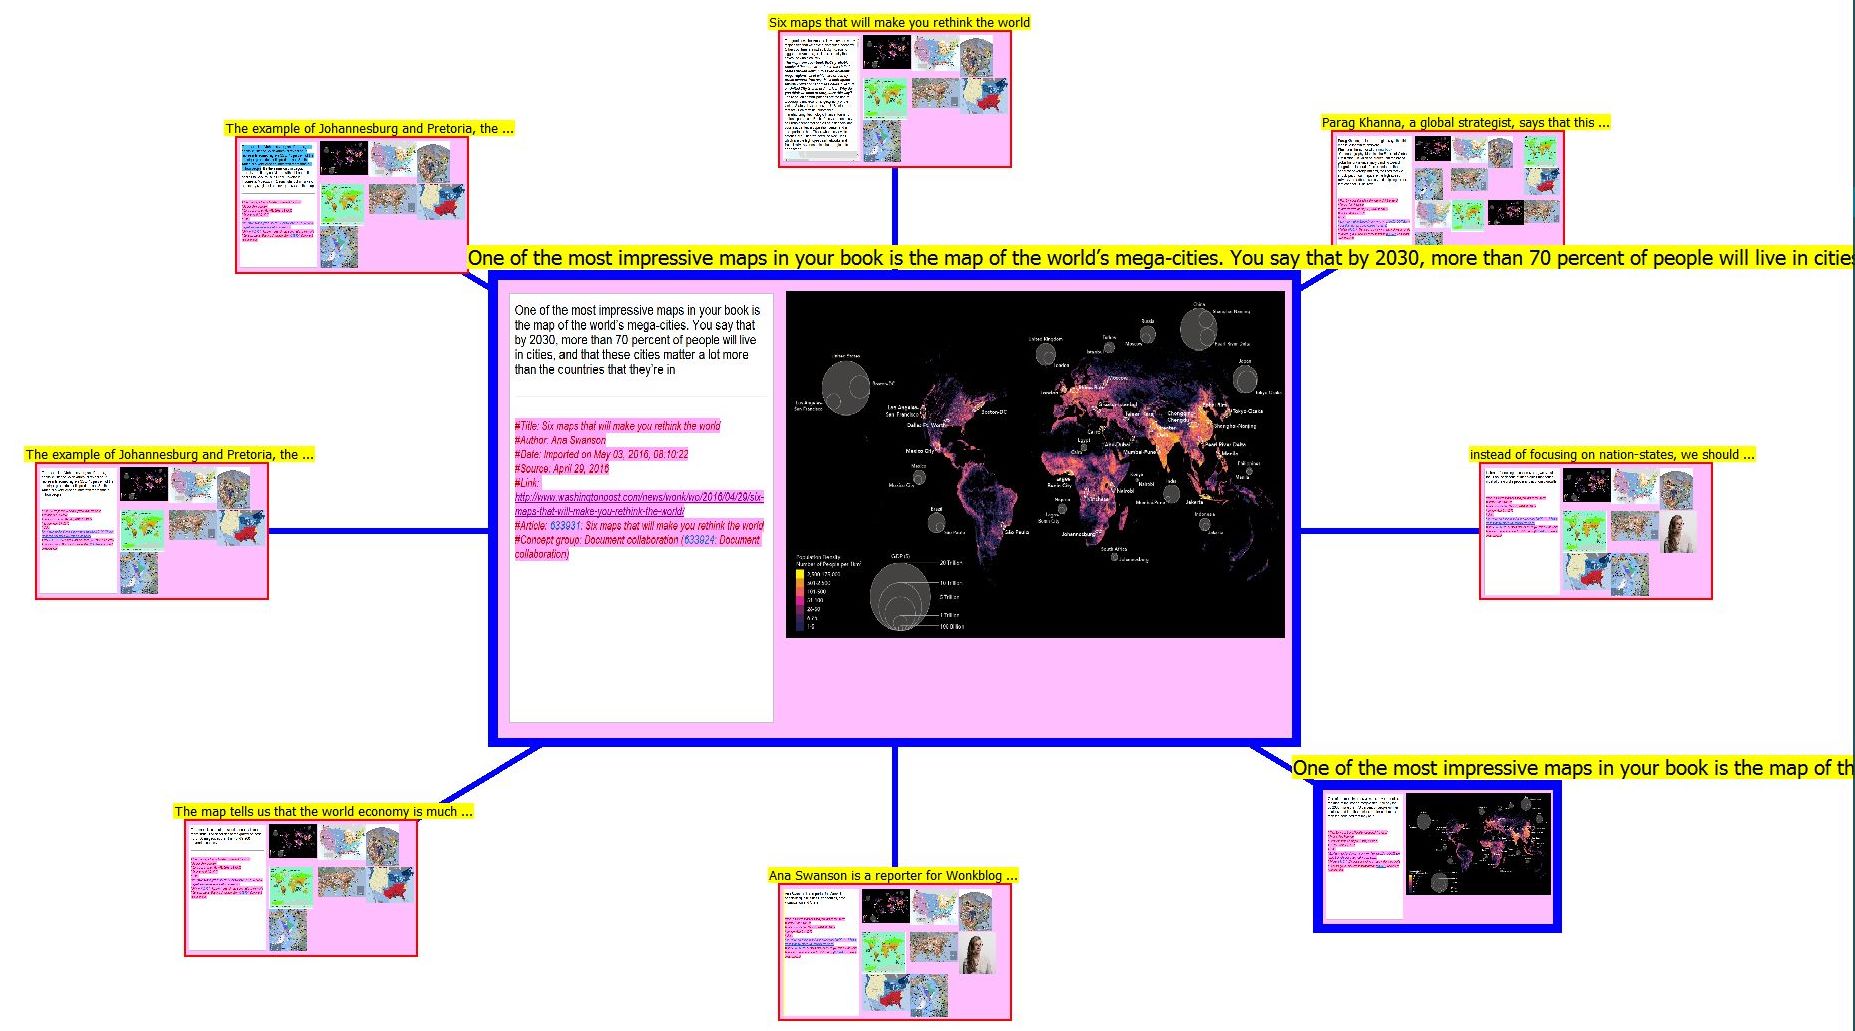Select the "Ana Swanson is a reporter" node label

click(x=892, y=875)
